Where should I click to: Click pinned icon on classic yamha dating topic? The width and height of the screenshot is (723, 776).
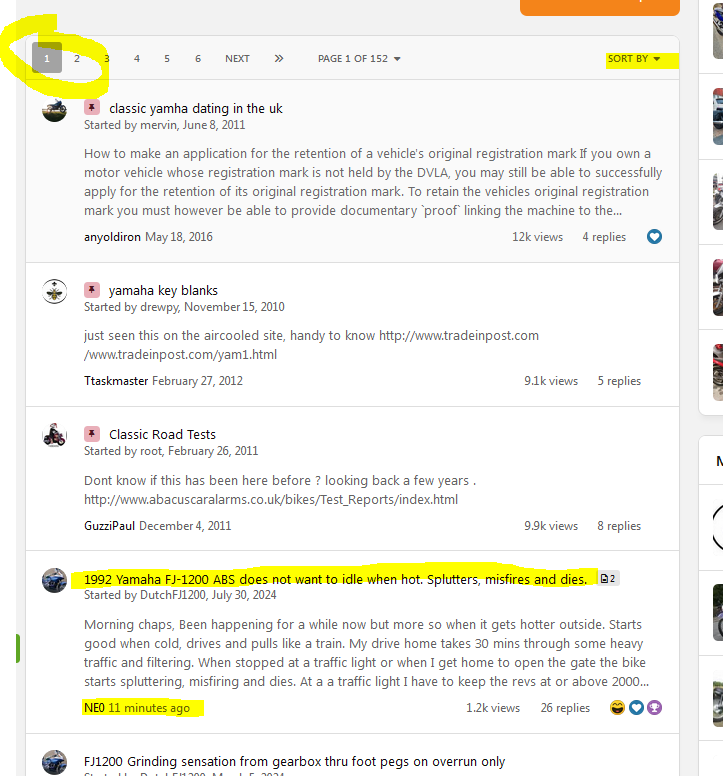coord(92,107)
